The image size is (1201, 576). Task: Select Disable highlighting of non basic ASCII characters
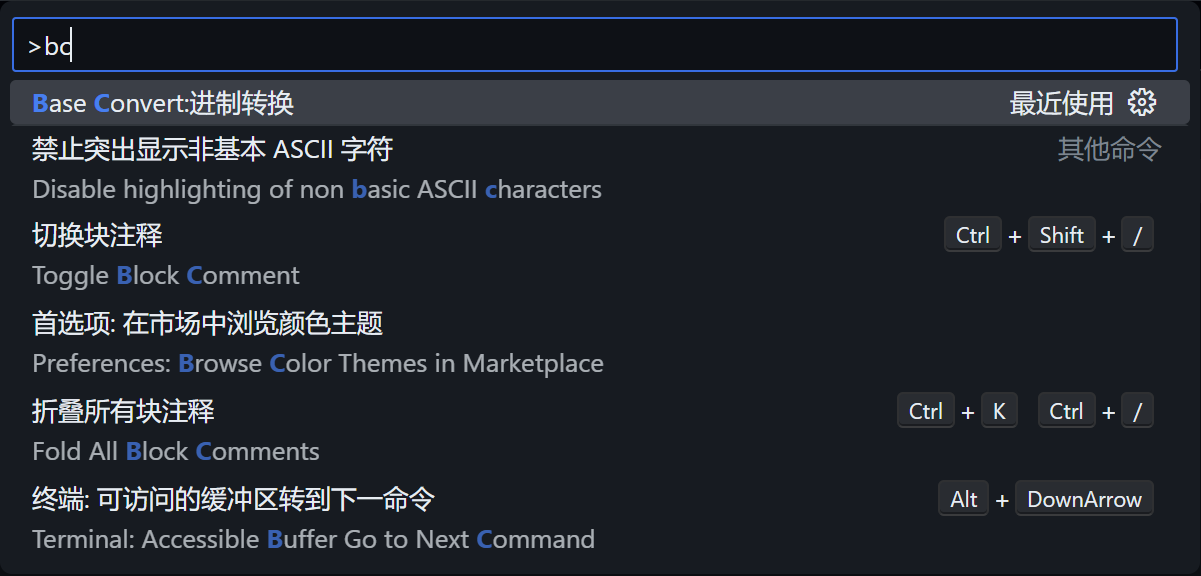[x=594, y=169]
